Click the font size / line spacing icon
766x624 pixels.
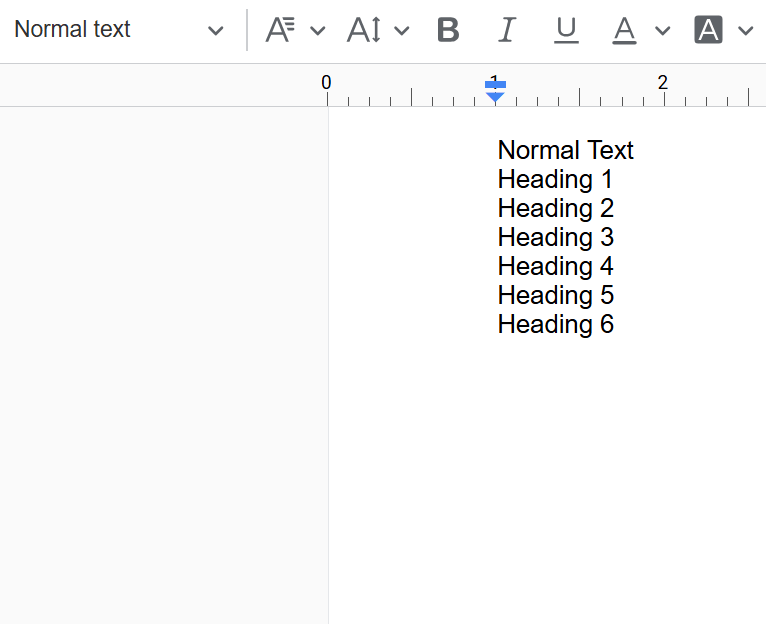364,30
